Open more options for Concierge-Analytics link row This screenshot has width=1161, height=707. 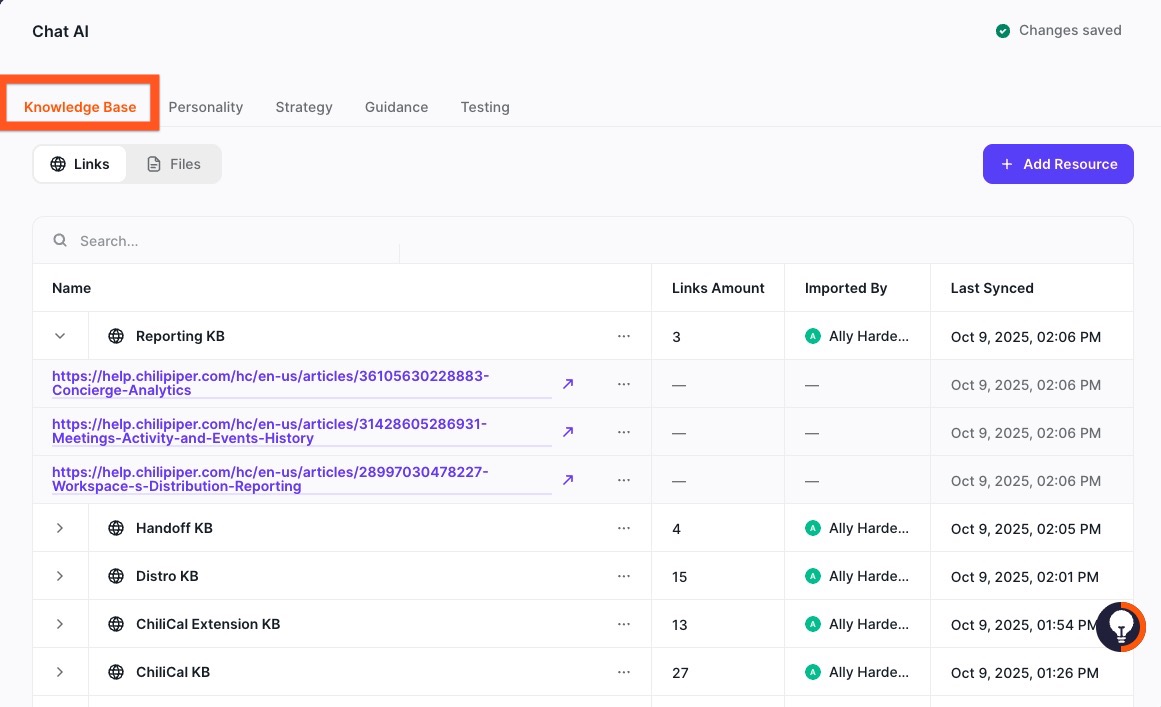[624, 384]
